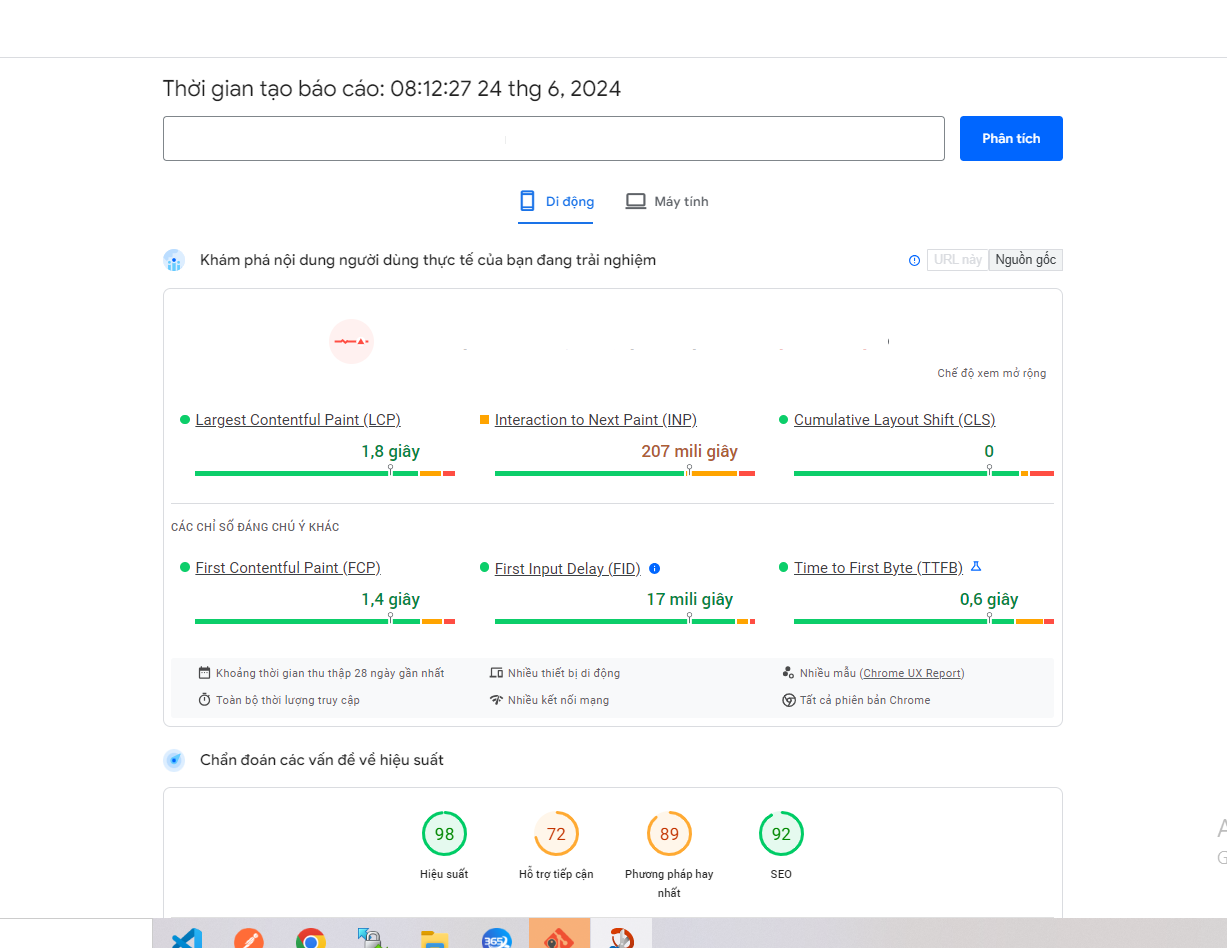
Task: Switch to Nguồn gốc data view
Action: point(1025,260)
